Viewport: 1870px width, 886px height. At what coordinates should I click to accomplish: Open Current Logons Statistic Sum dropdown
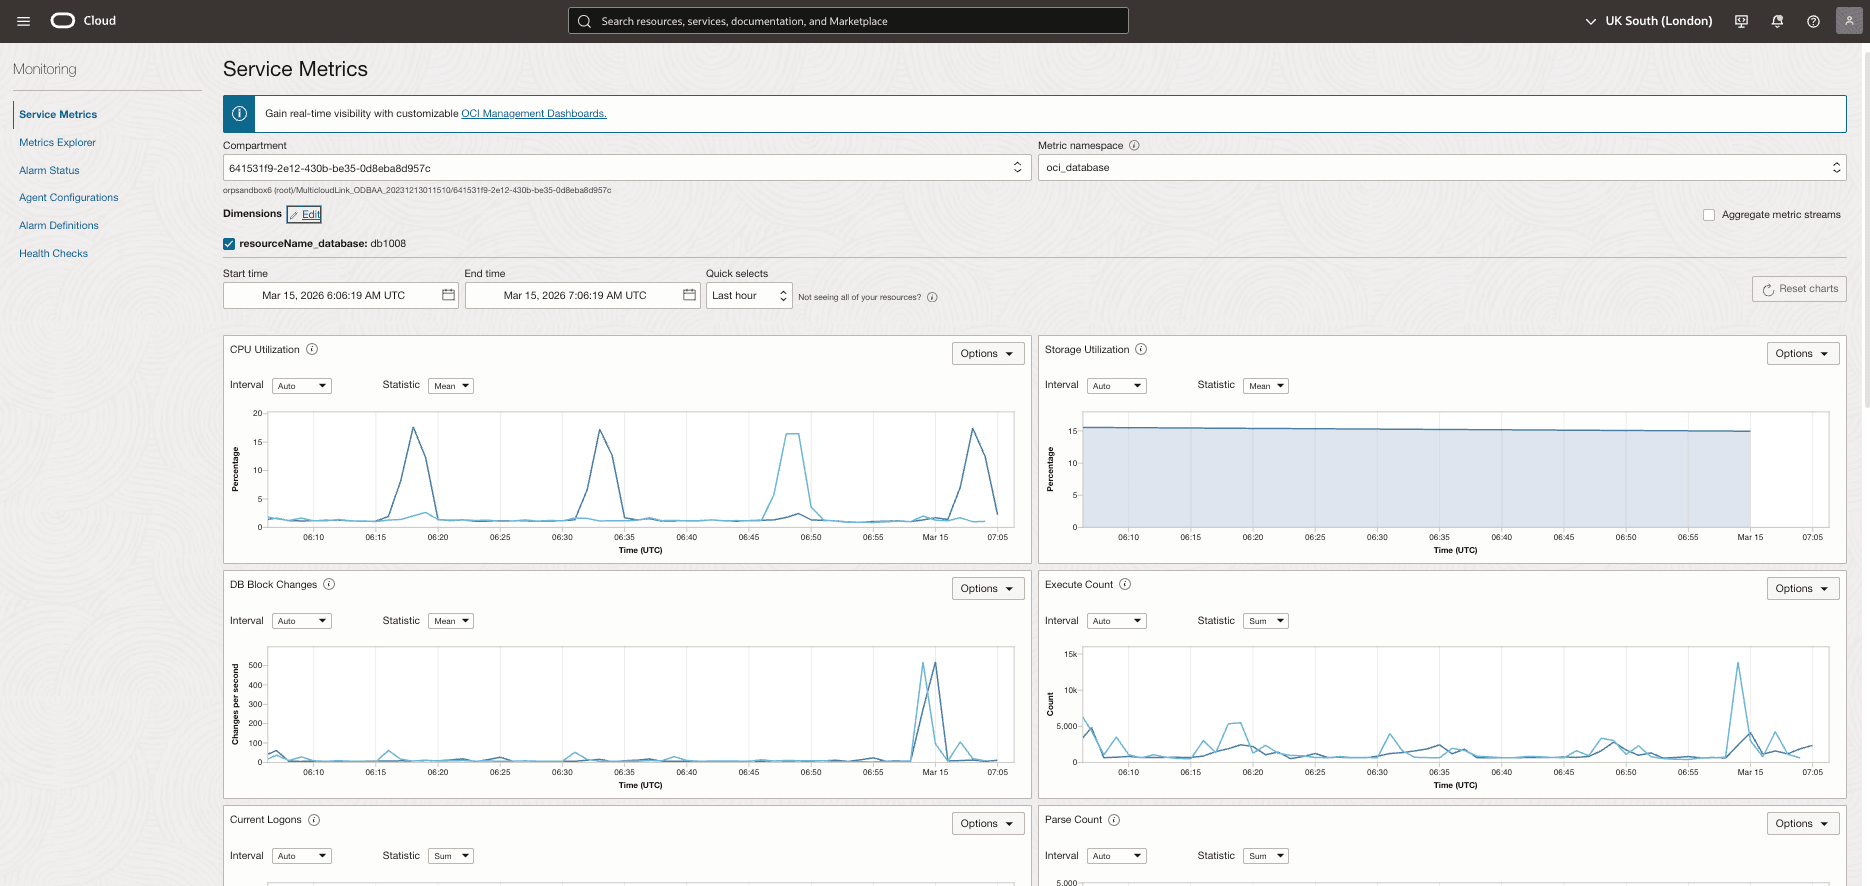coord(451,856)
